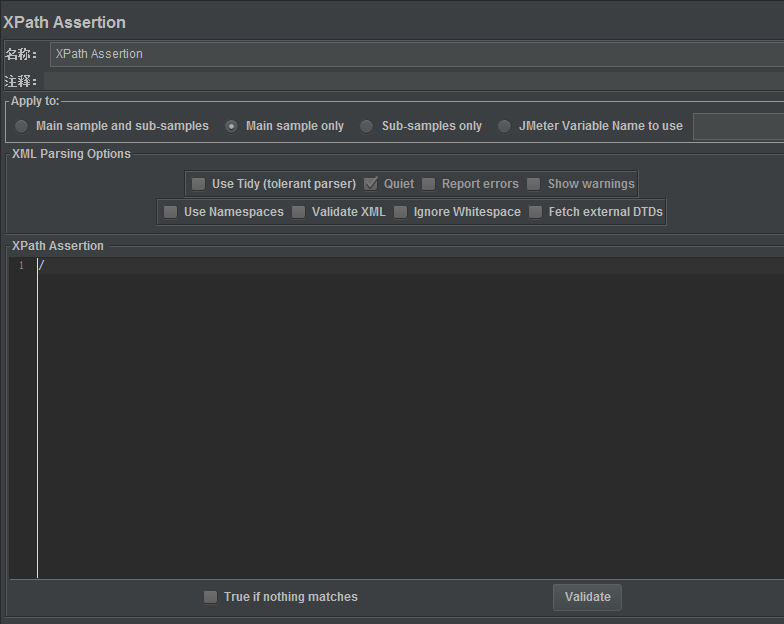Check 'Fetch external DTDs' option
Screen dimensions: 784x624
[536, 212]
